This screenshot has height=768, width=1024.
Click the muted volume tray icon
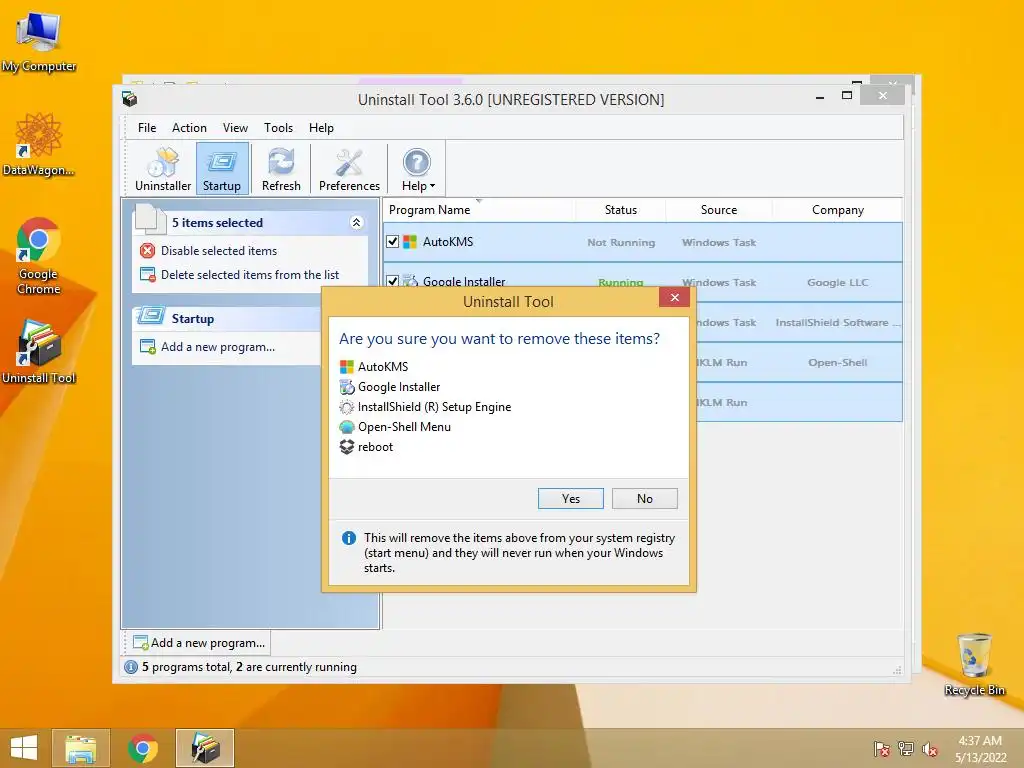[930, 749]
